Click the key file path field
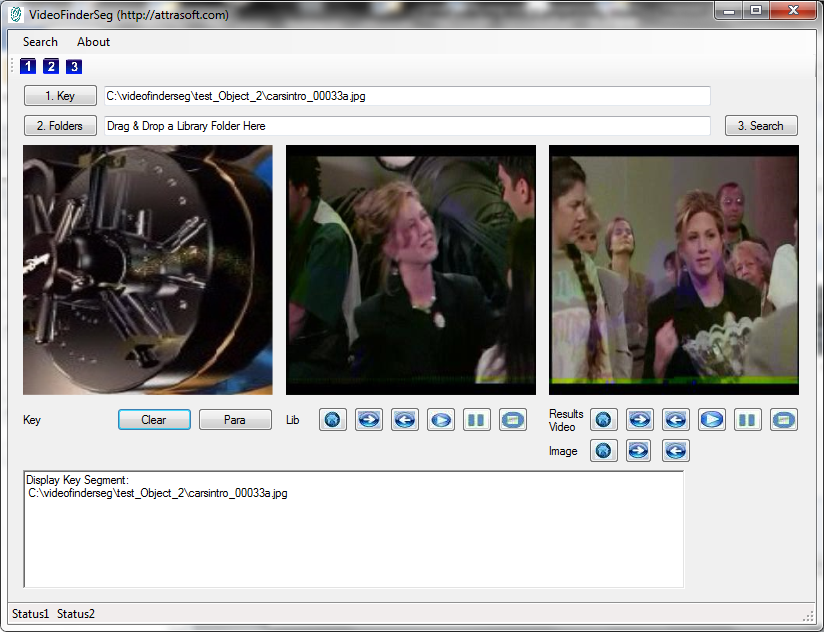 (x=407, y=96)
